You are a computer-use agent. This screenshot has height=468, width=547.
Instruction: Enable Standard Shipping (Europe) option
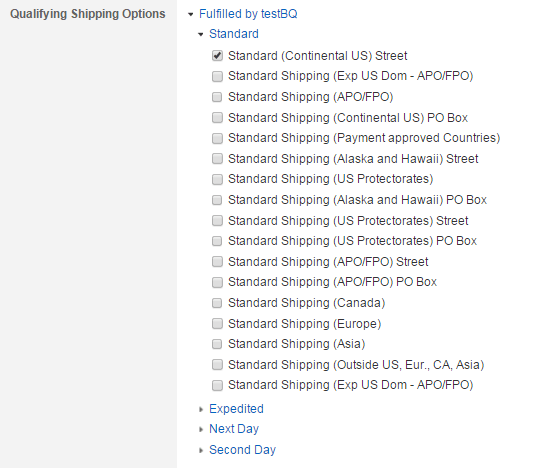tap(217, 324)
